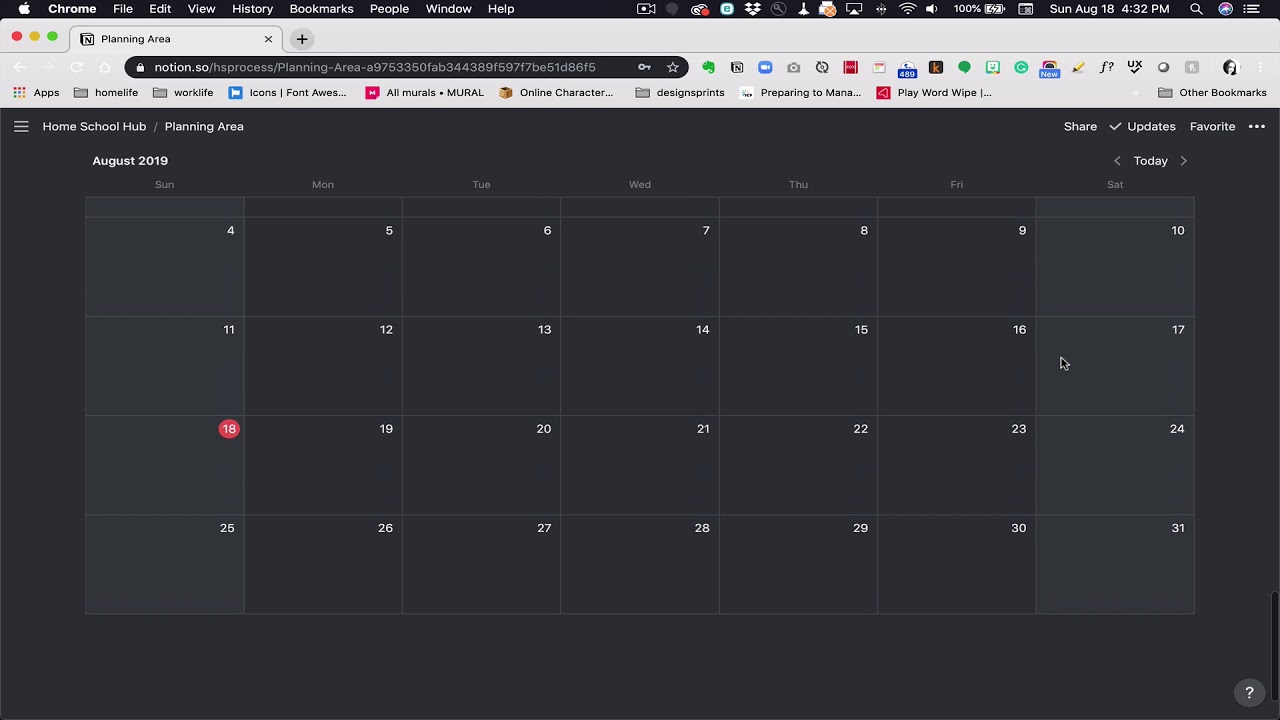The height and width of the screenshot is (720, 1280).
Task: Open the People menu
Action: coord(389,9)
